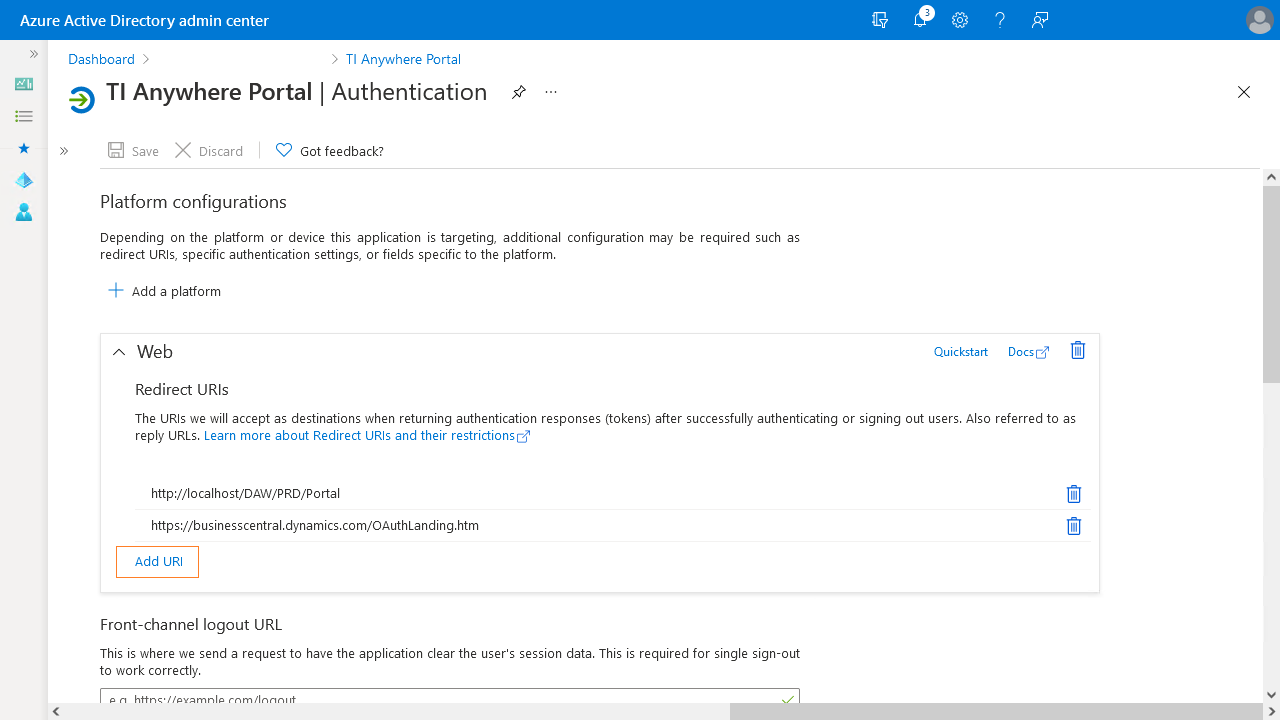
Task: Click Add a platform
Action: [x=164, y=291]
